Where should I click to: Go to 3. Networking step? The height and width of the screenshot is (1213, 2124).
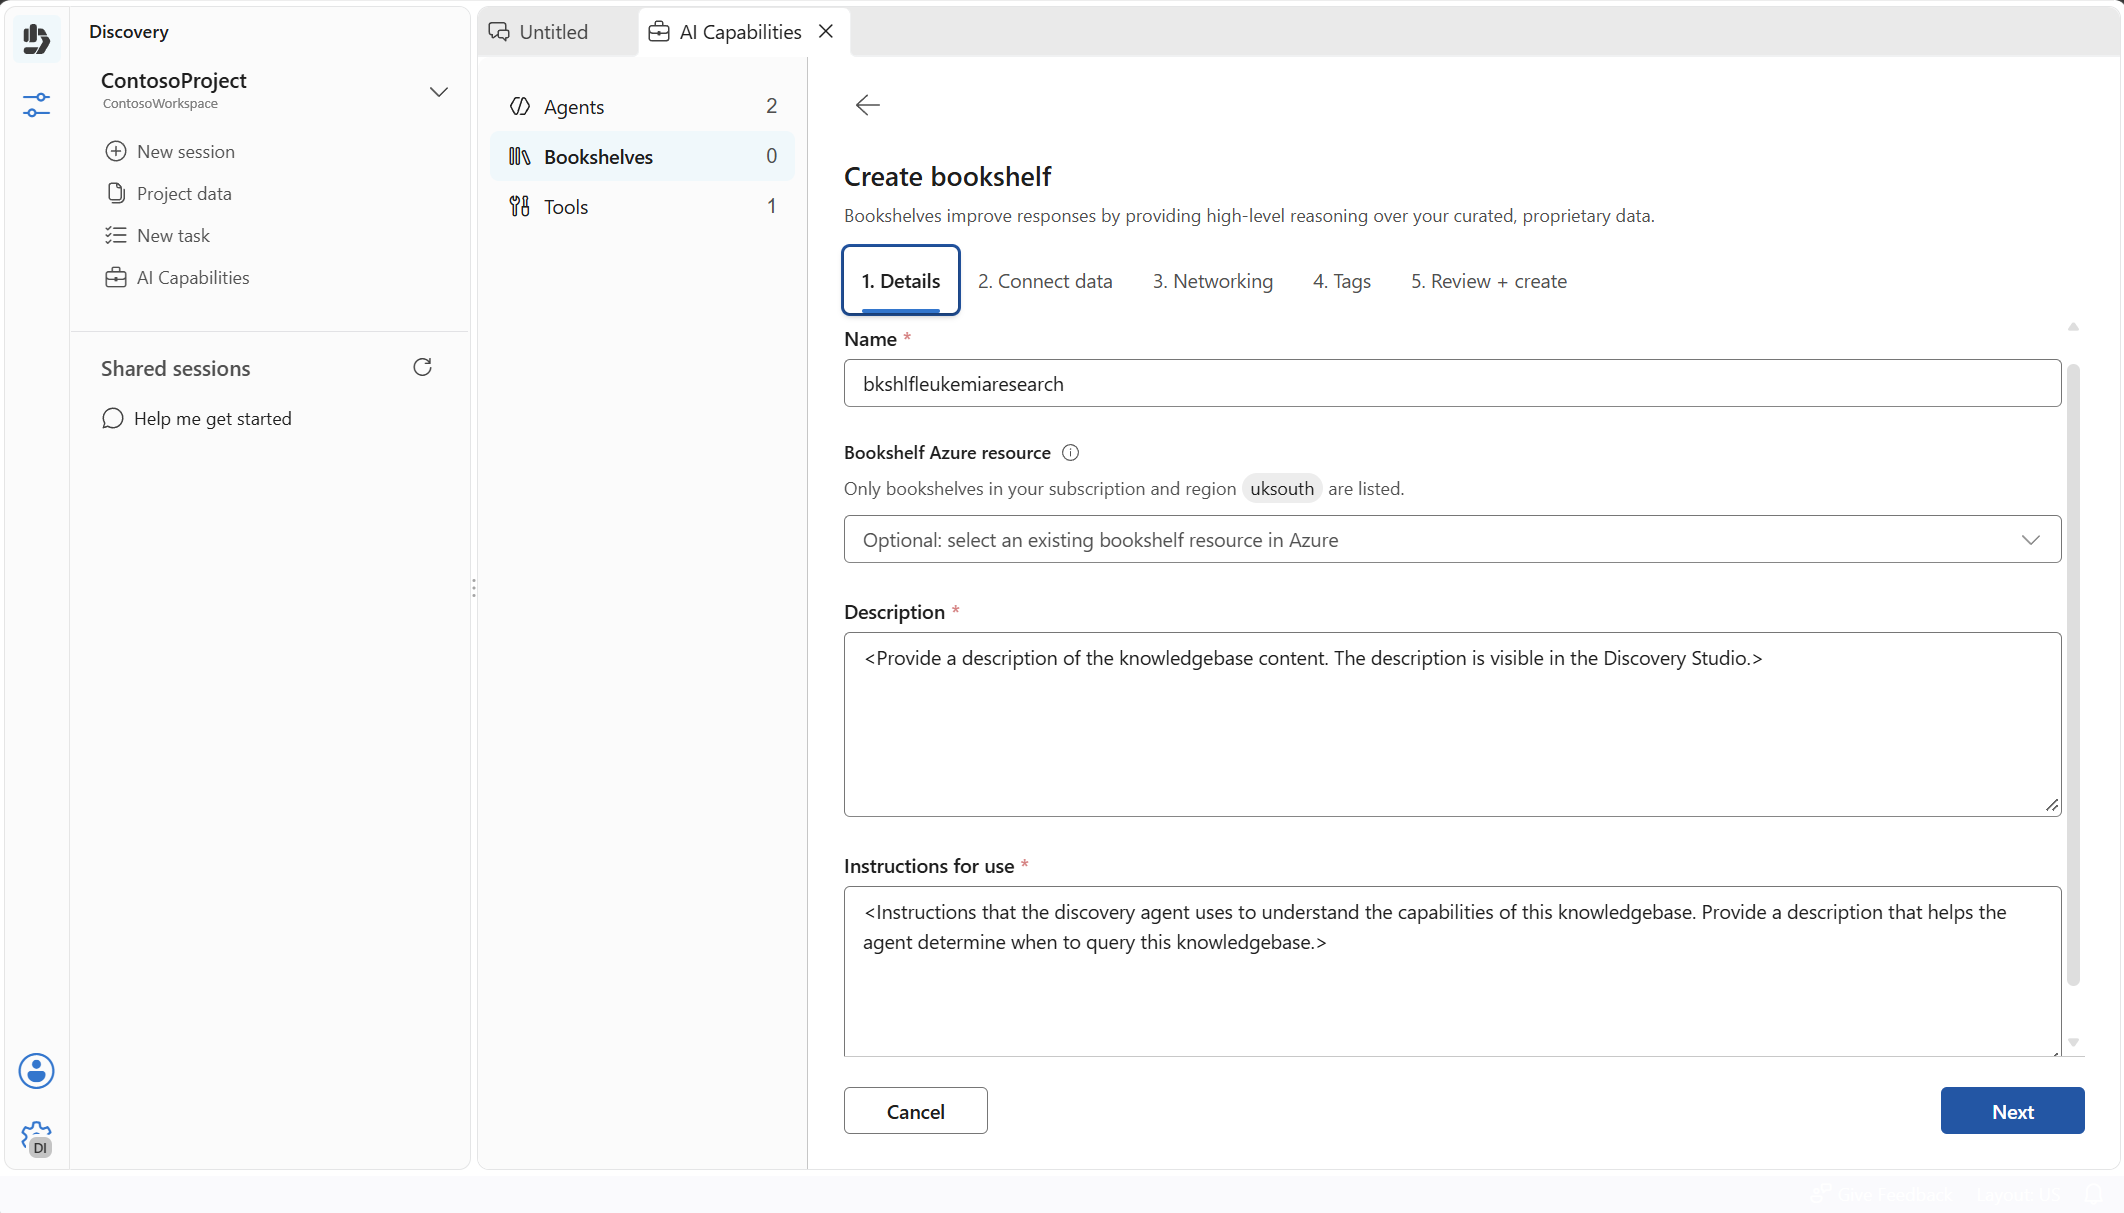(1213, 281)
